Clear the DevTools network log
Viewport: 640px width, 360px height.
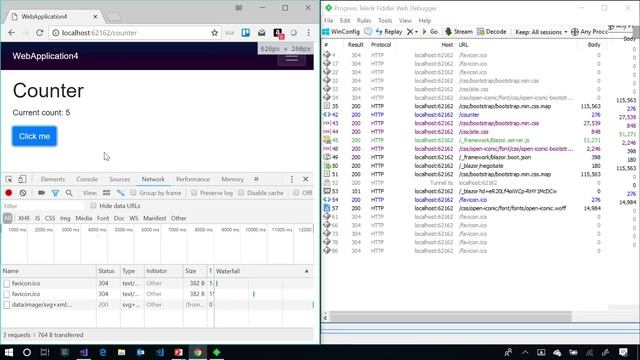(23, 193)
